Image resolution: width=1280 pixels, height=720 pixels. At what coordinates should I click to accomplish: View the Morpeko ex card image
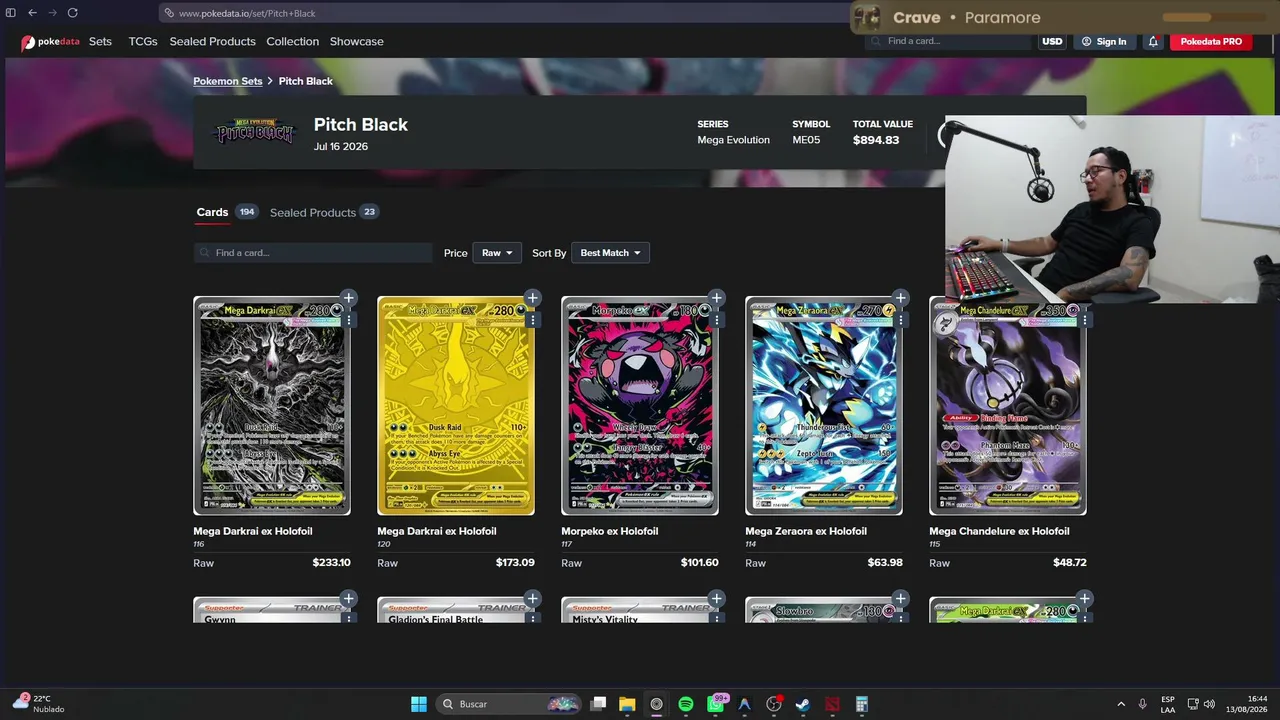[640, 406]
